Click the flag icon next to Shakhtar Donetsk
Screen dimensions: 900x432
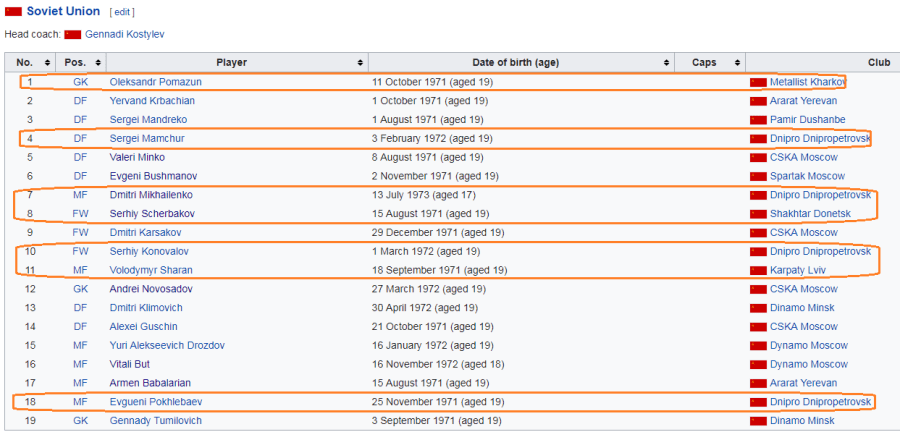758,214
